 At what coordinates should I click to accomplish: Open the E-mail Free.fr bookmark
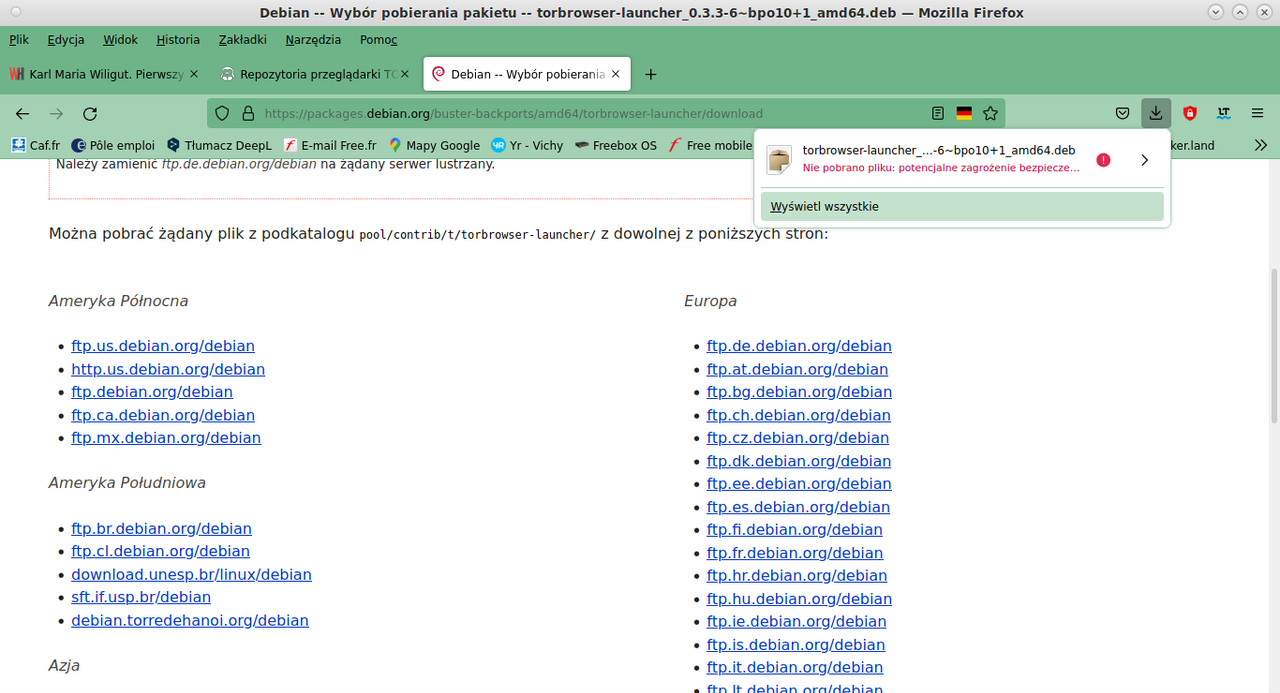(330, 145)
